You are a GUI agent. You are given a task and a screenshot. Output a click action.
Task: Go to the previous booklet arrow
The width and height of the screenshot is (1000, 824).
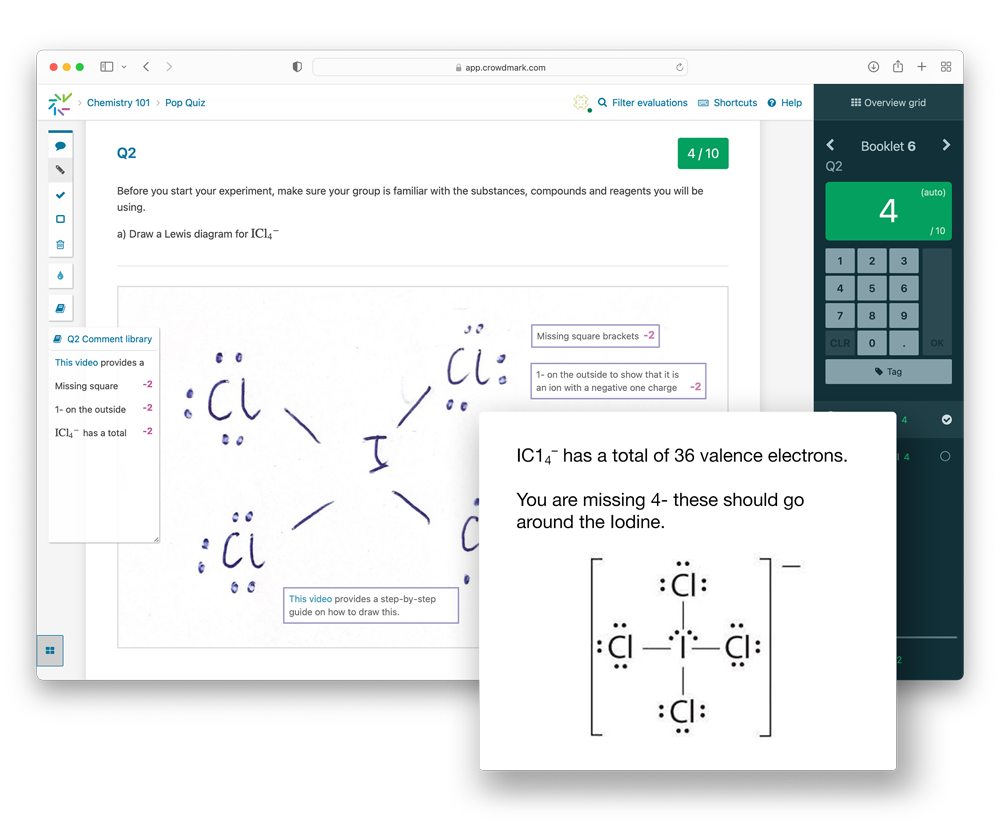coord(830,146)
